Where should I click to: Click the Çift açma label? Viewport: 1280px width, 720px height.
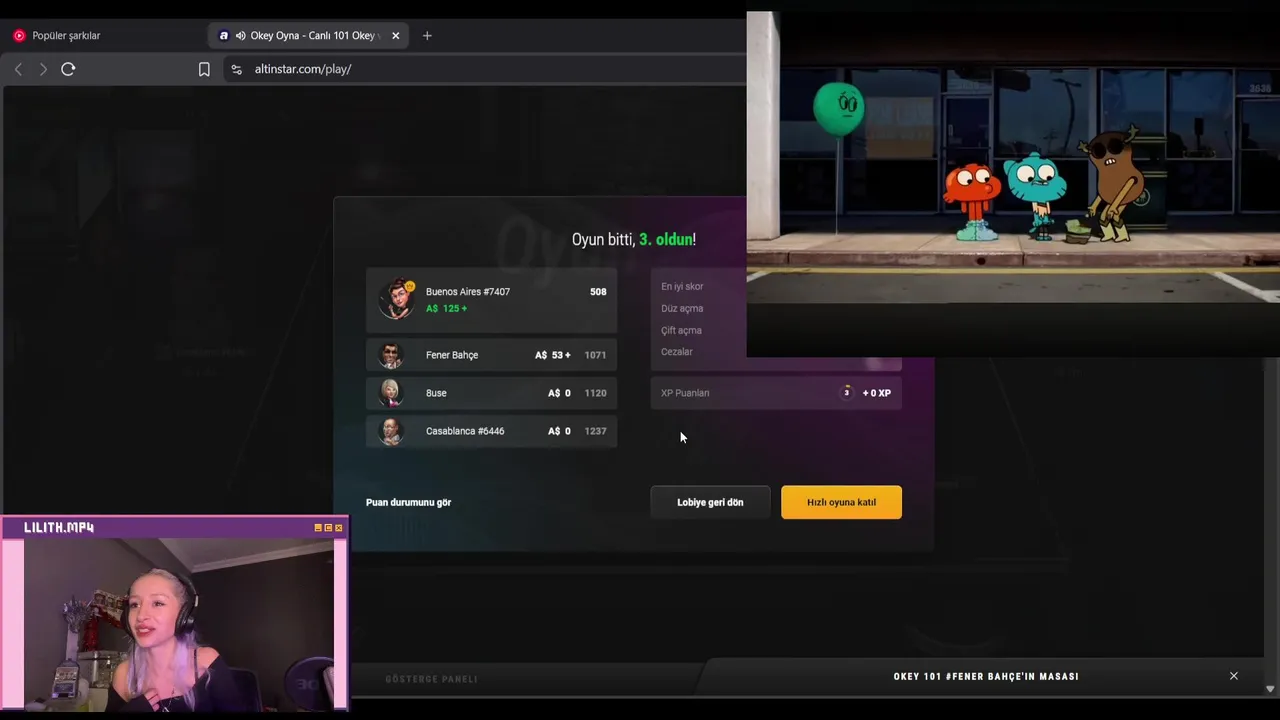coord(681,330)
